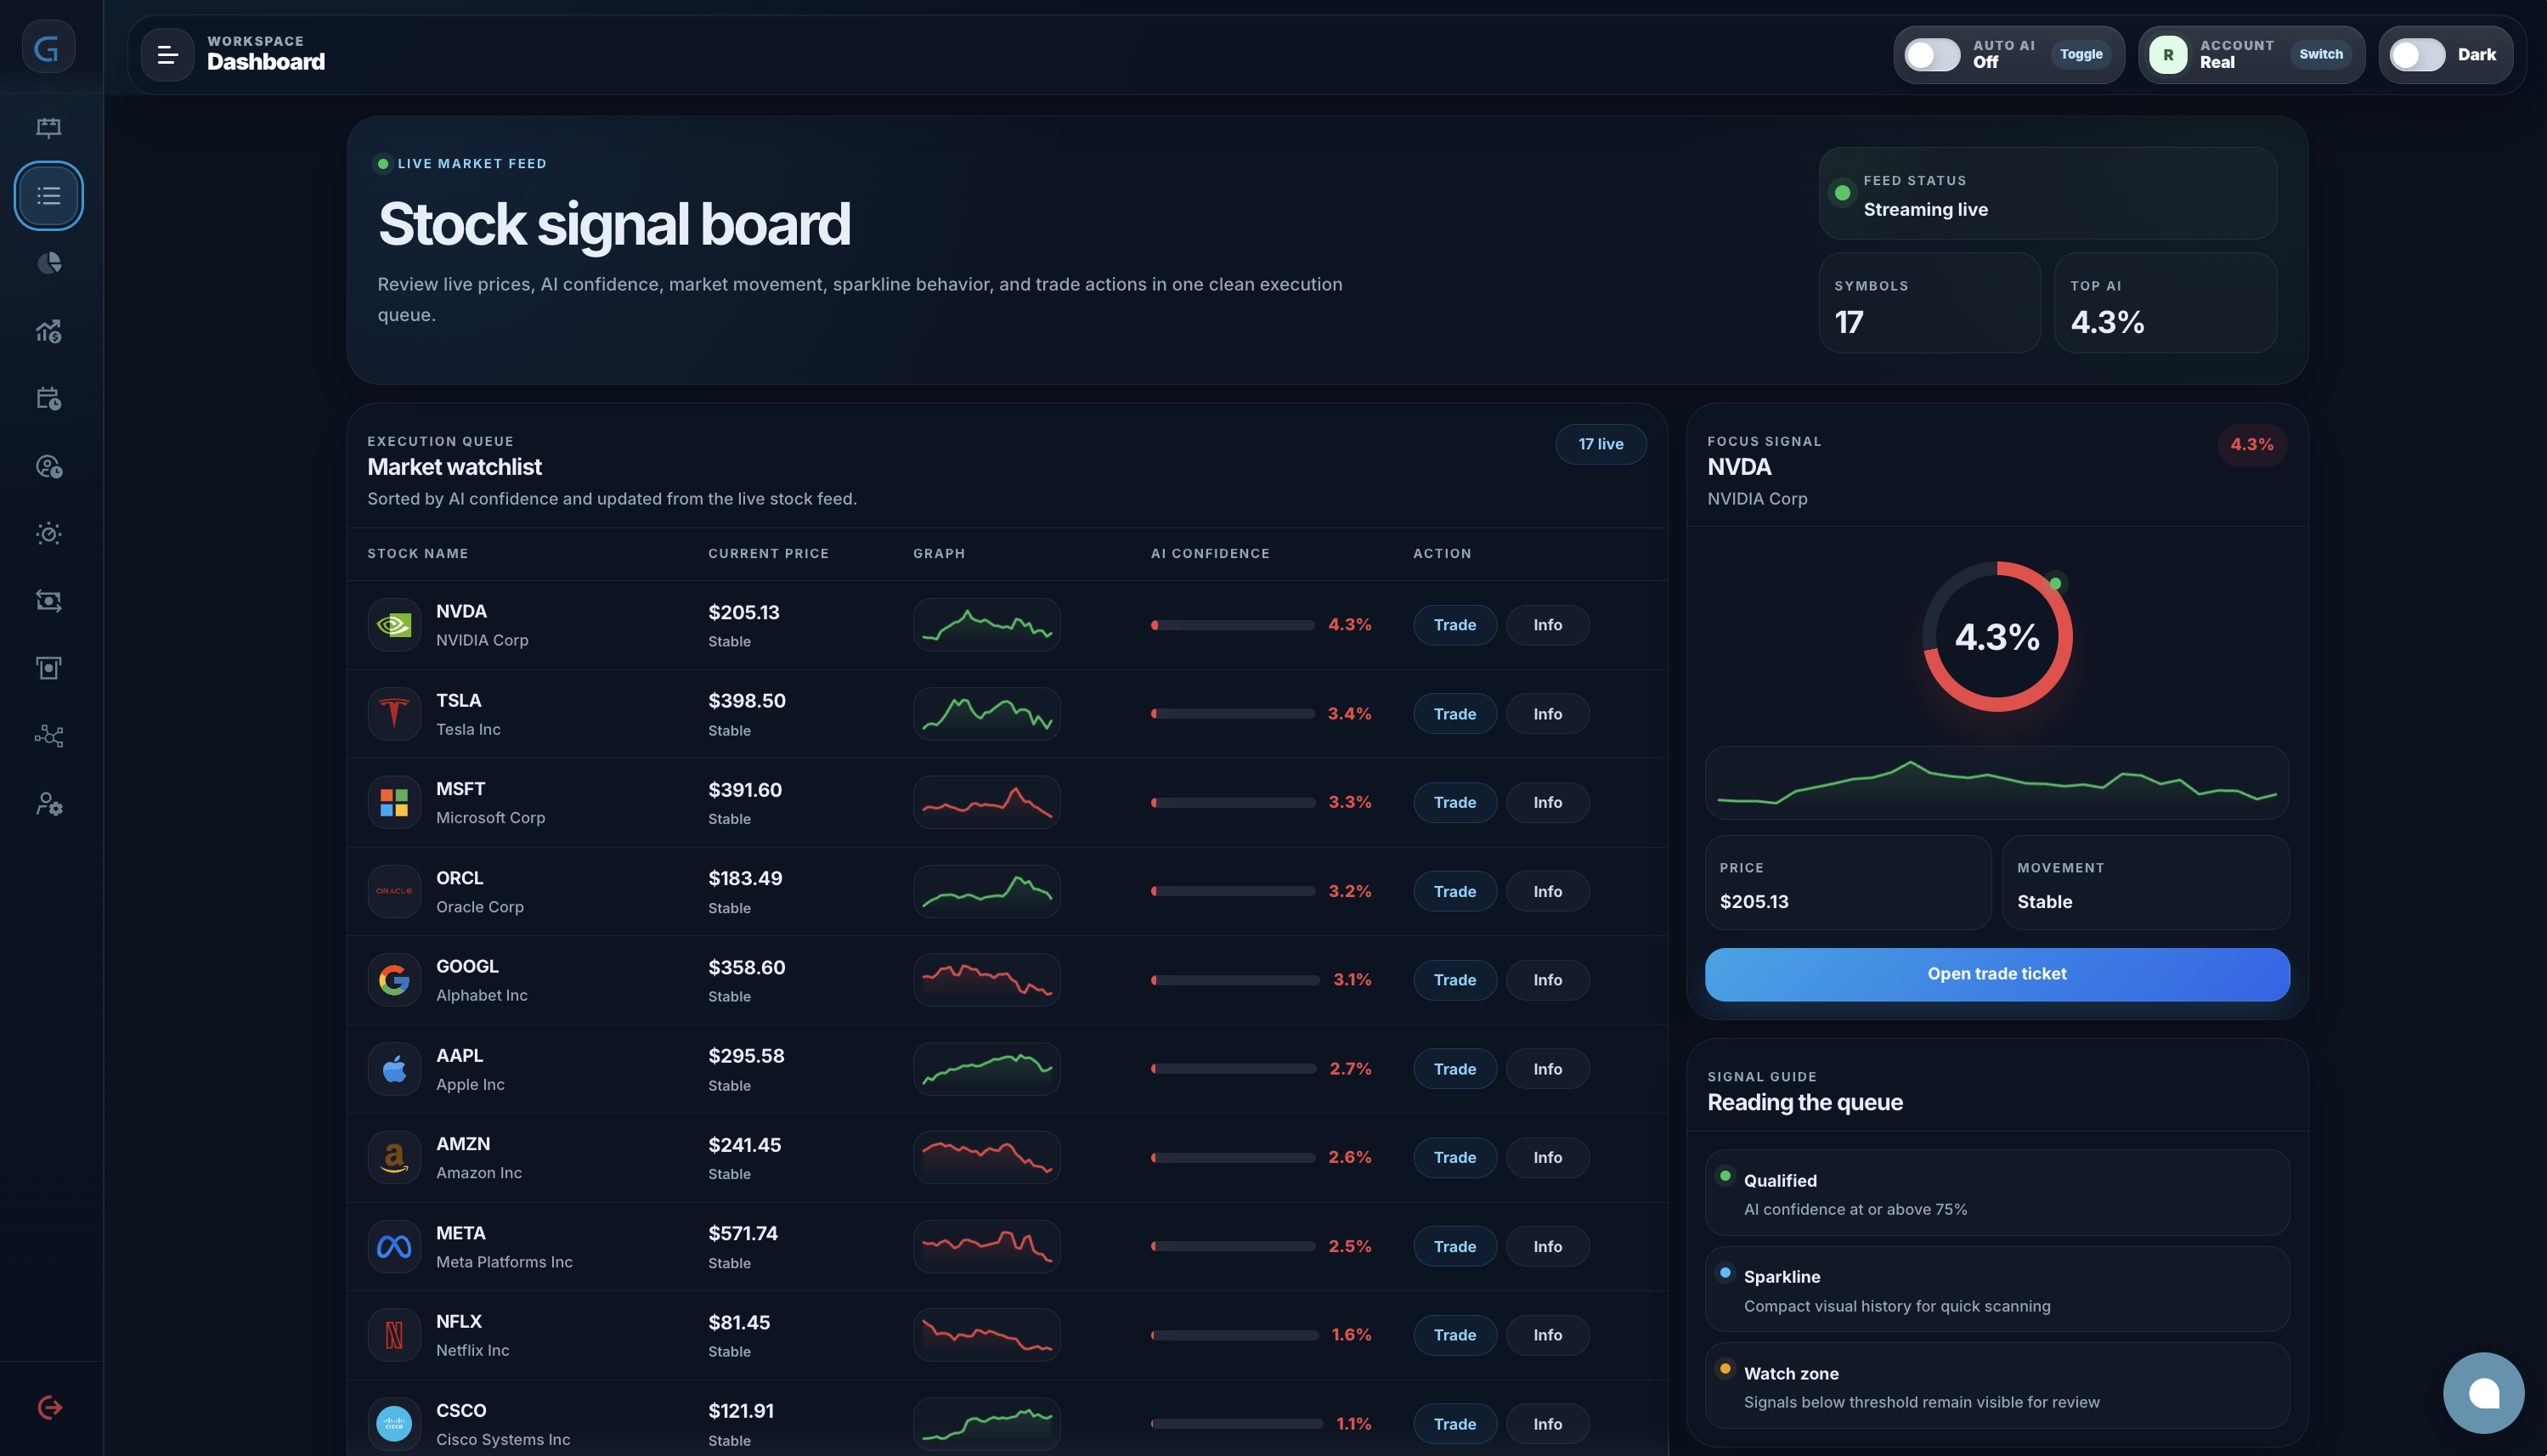The width and height of the screenshot is (2547, 1456).
Task: Click the account Switch button
Action: pyautogui.click(x=2321, y=55)
